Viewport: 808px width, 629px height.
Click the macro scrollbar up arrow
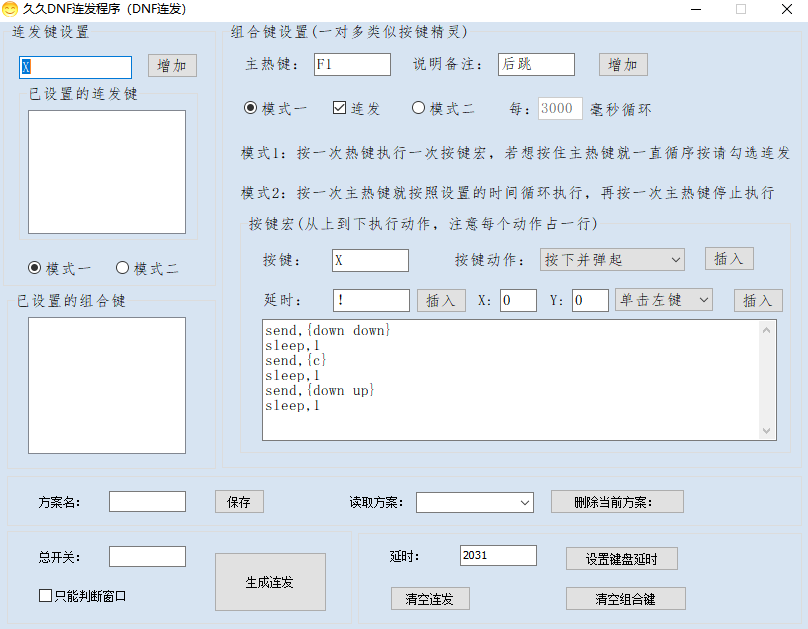[767, 330]
